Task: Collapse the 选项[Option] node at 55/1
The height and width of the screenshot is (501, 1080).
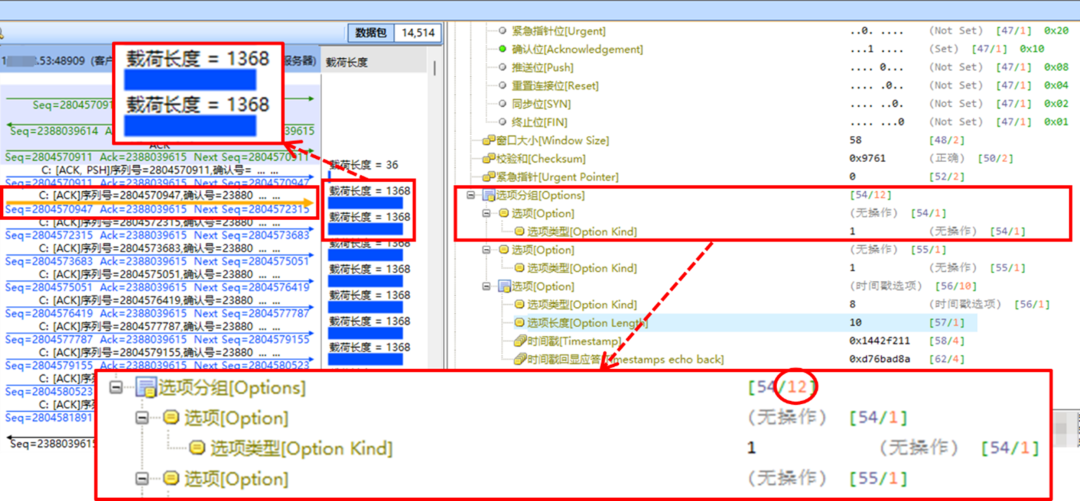Action: tap(487, 250)
